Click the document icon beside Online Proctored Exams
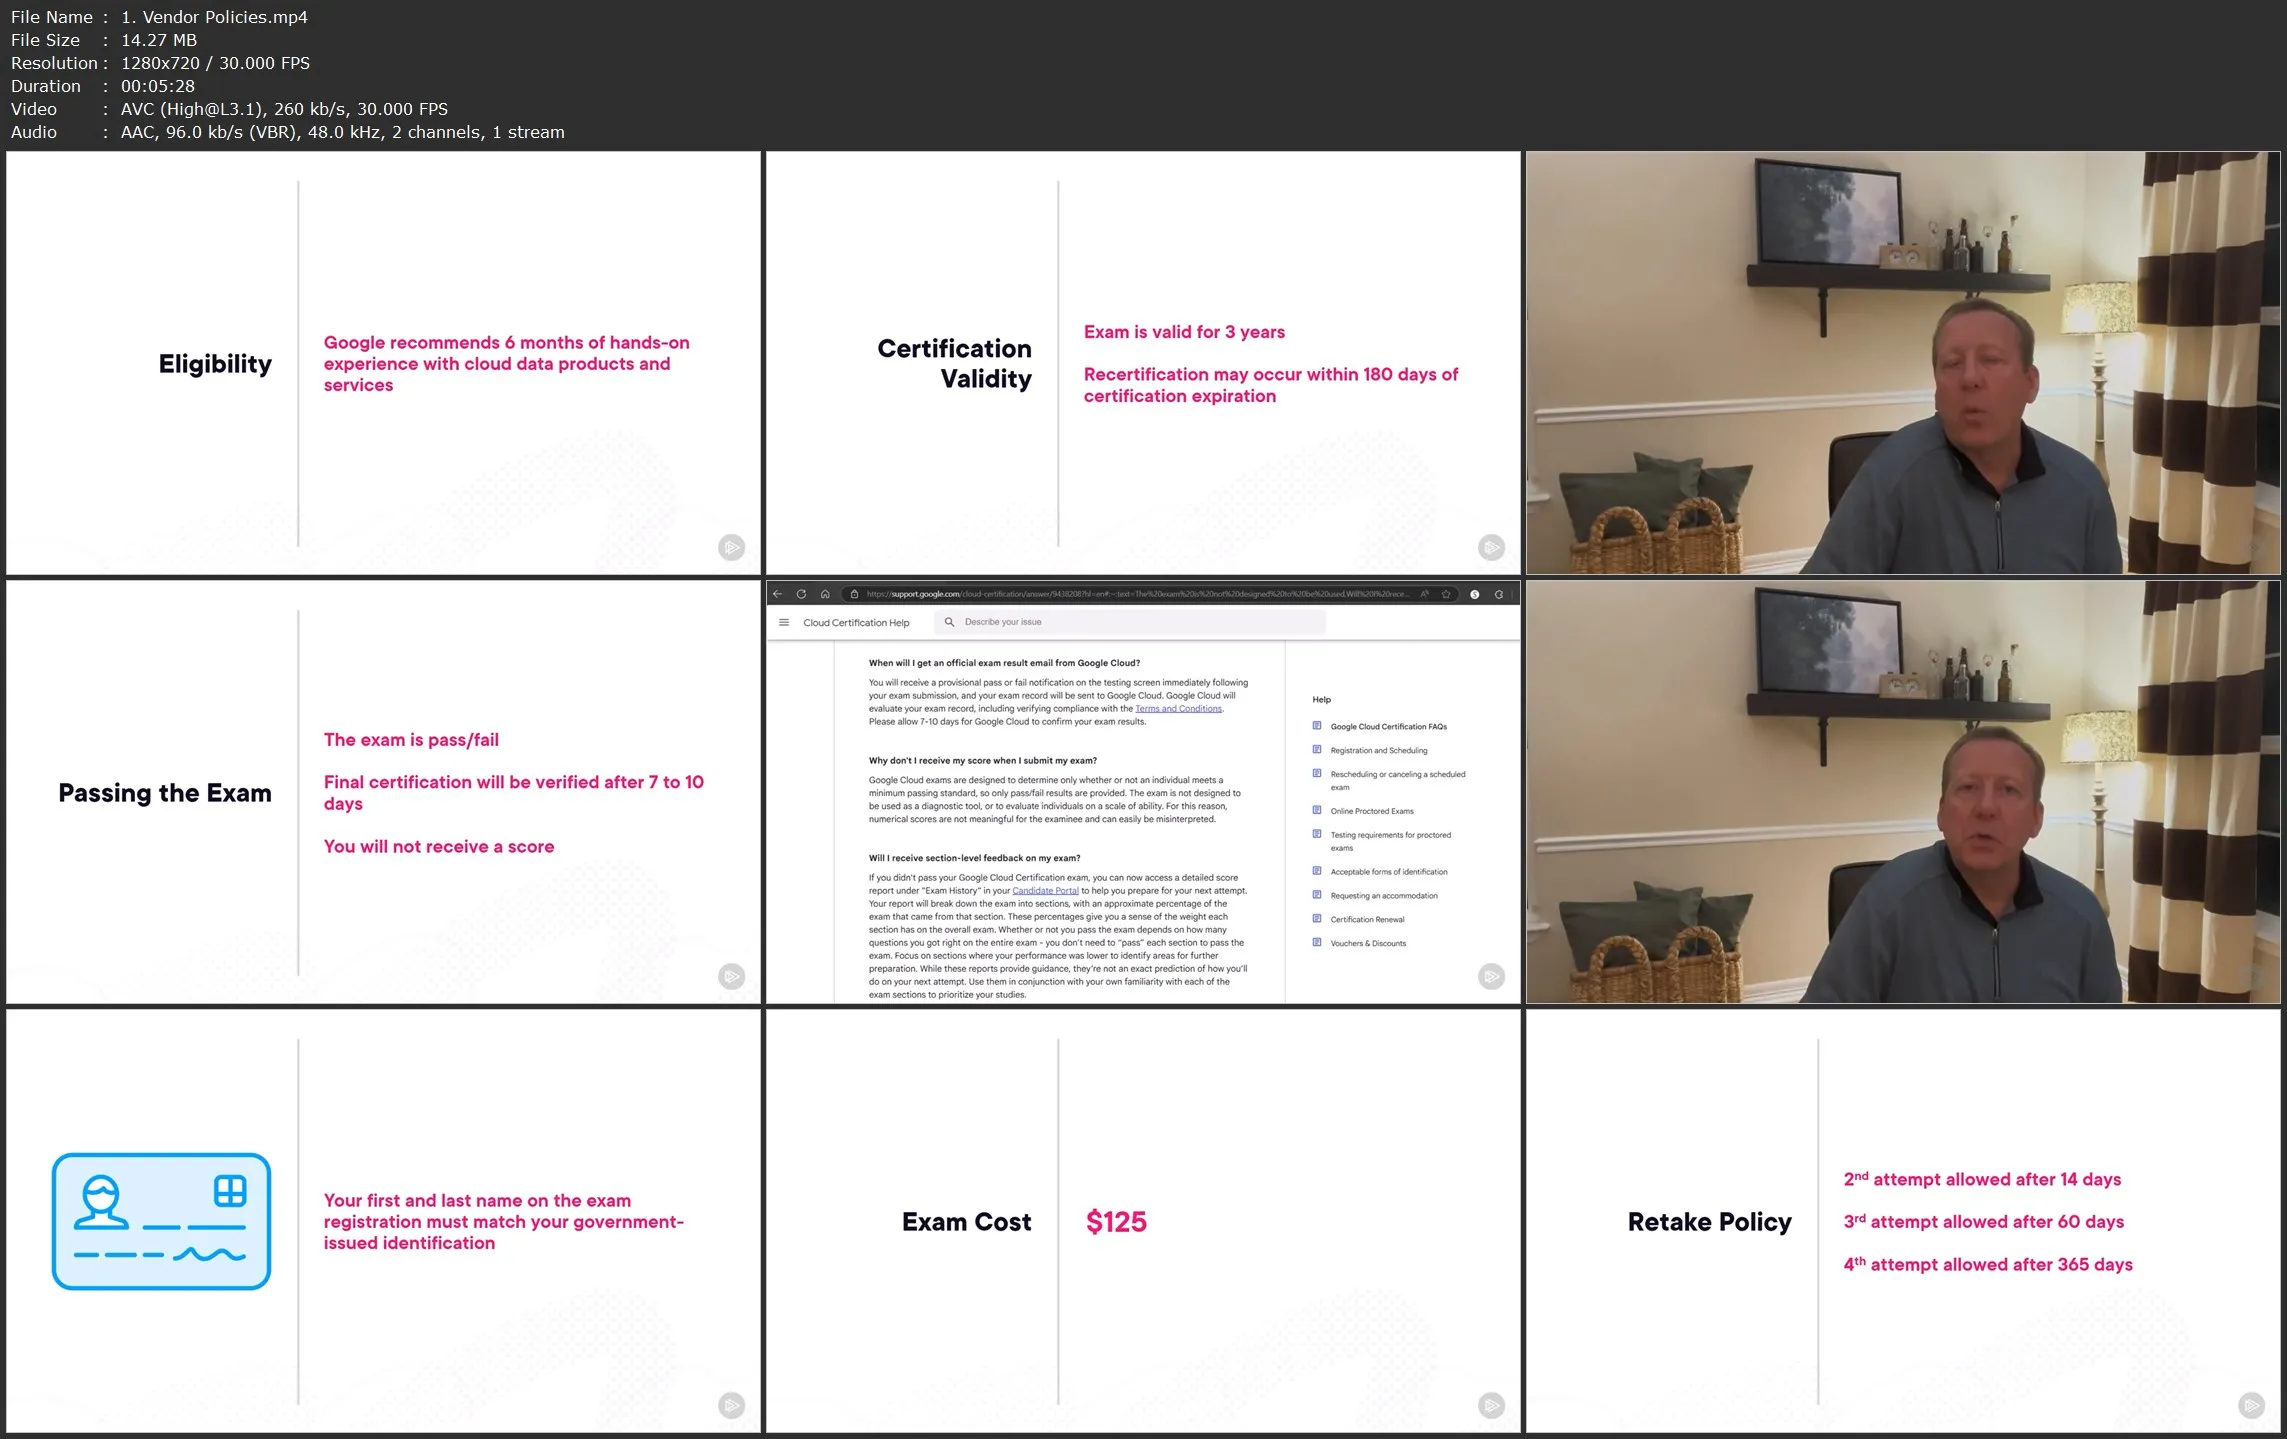Screen dimensions: 2287x1439 click(1317, 811)
